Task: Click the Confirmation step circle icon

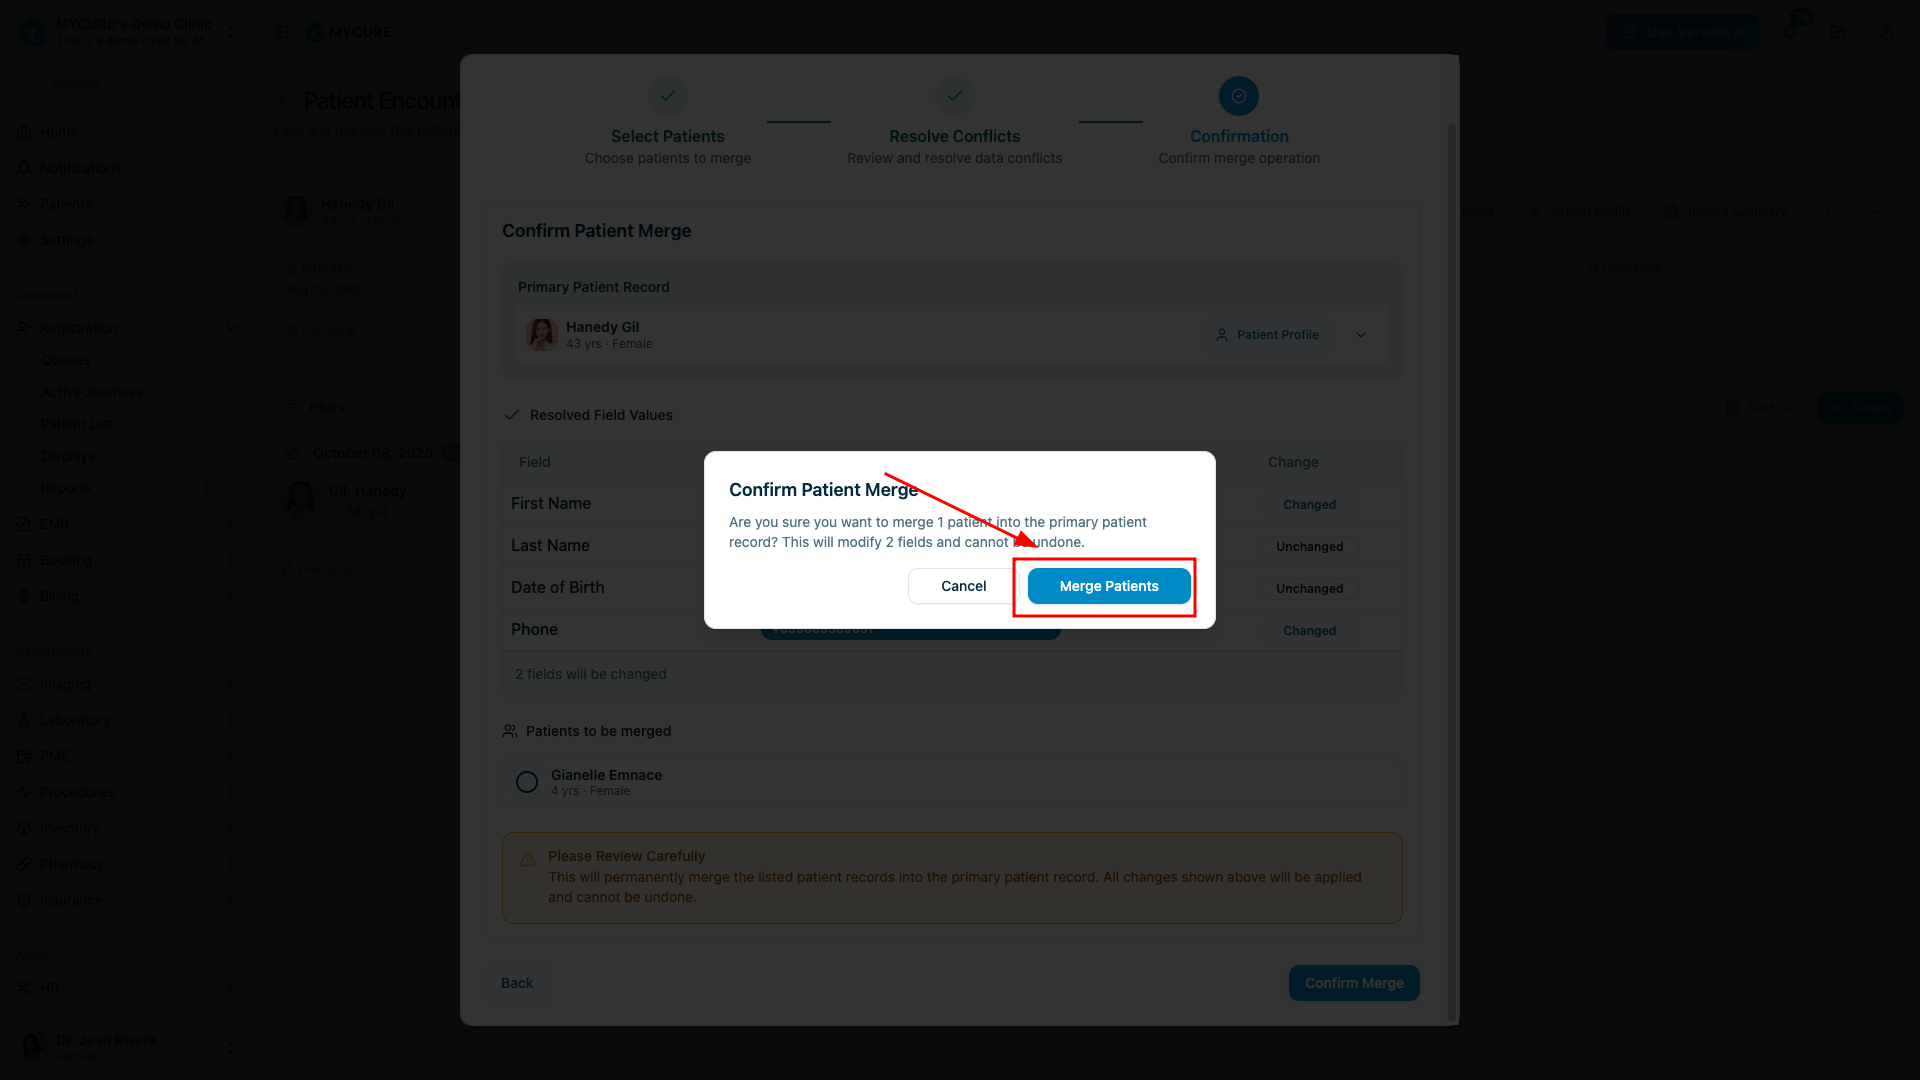Action: pos(1239,96)
